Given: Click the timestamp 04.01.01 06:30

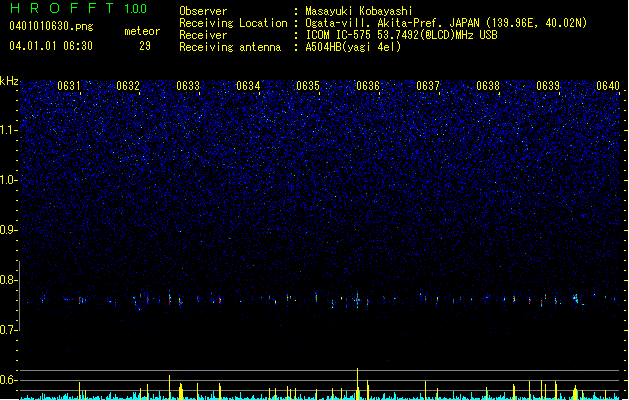Looking at the screenshot, I should (51, 46).
